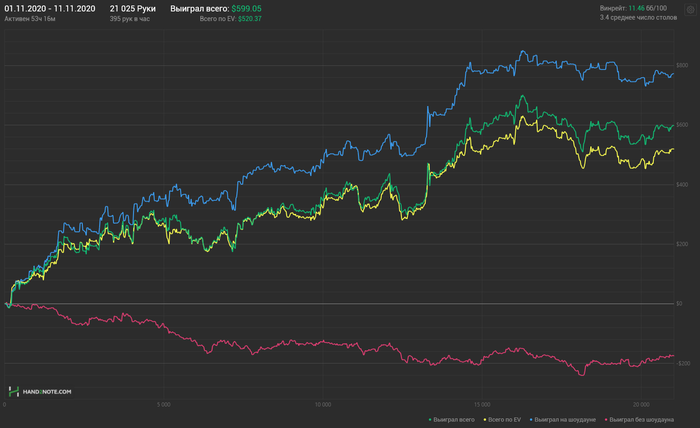Open graph settings gear icon

690,10
